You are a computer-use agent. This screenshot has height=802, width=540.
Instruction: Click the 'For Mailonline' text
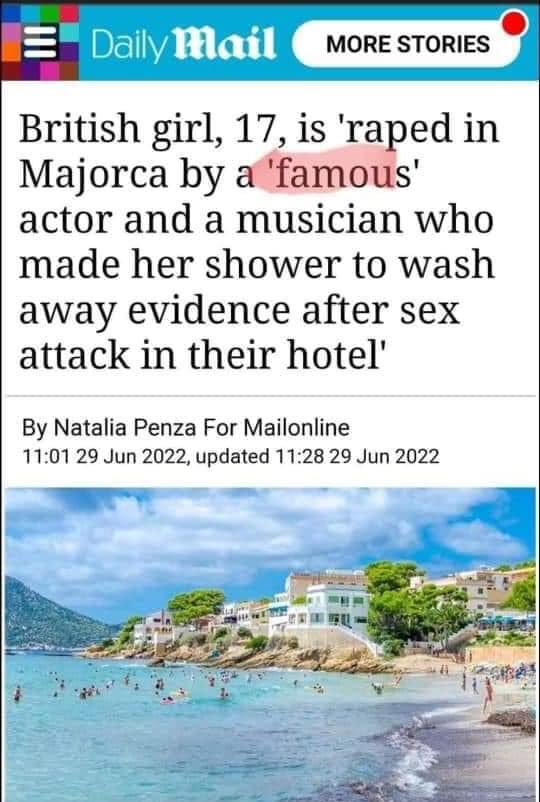tap(276, 428)
